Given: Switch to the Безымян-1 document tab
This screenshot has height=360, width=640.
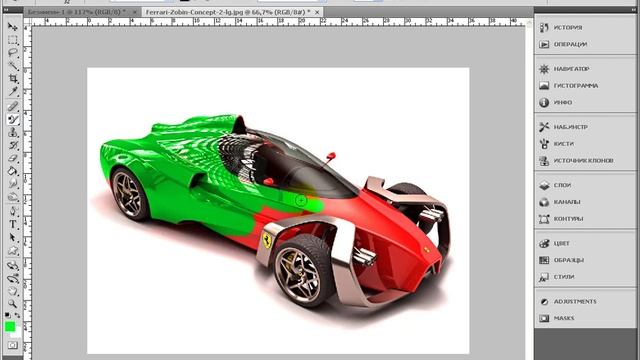Looking at the screenshot, I should (x=77, y=12).
